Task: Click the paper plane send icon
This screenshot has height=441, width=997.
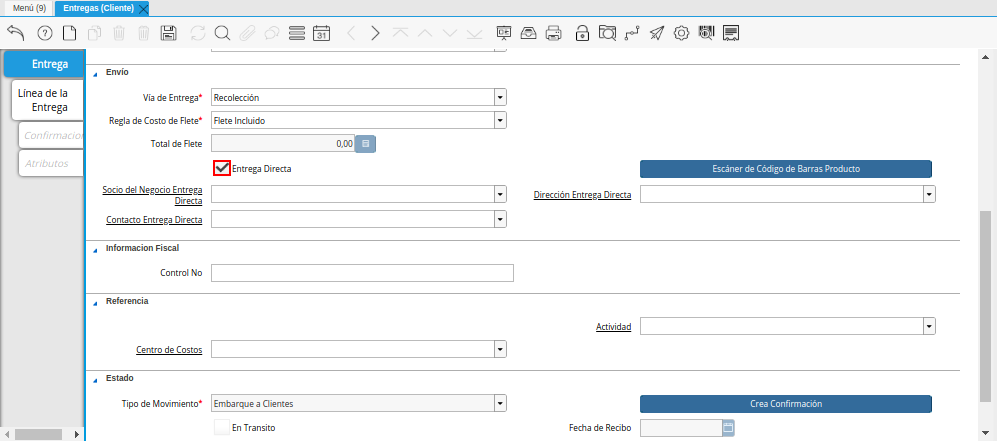Action: (x=656, y=33)
